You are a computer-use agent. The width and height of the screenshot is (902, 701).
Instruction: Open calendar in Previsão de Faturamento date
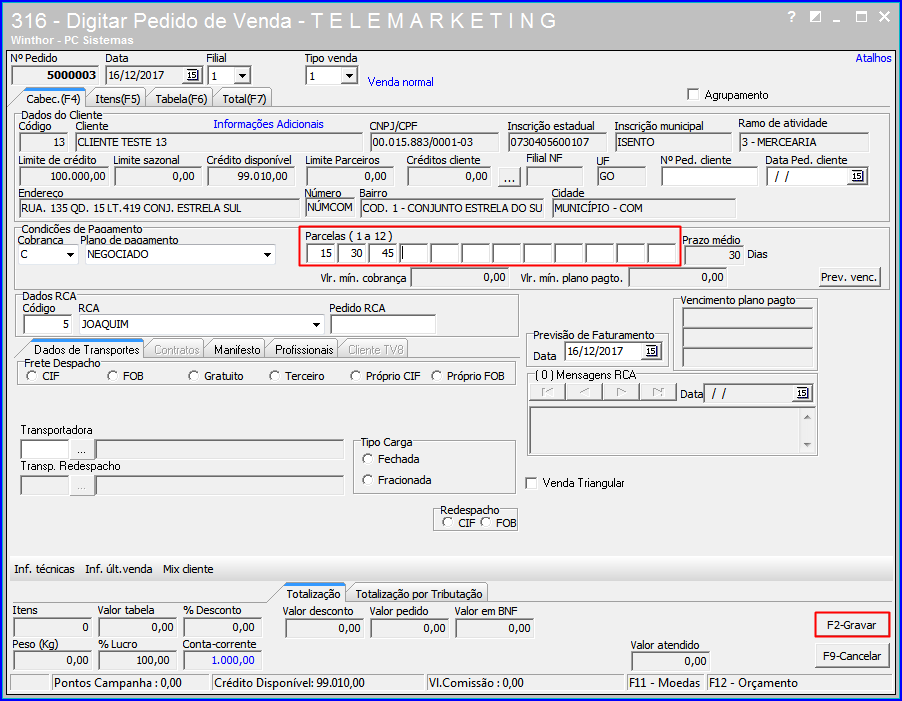point(651,351)
